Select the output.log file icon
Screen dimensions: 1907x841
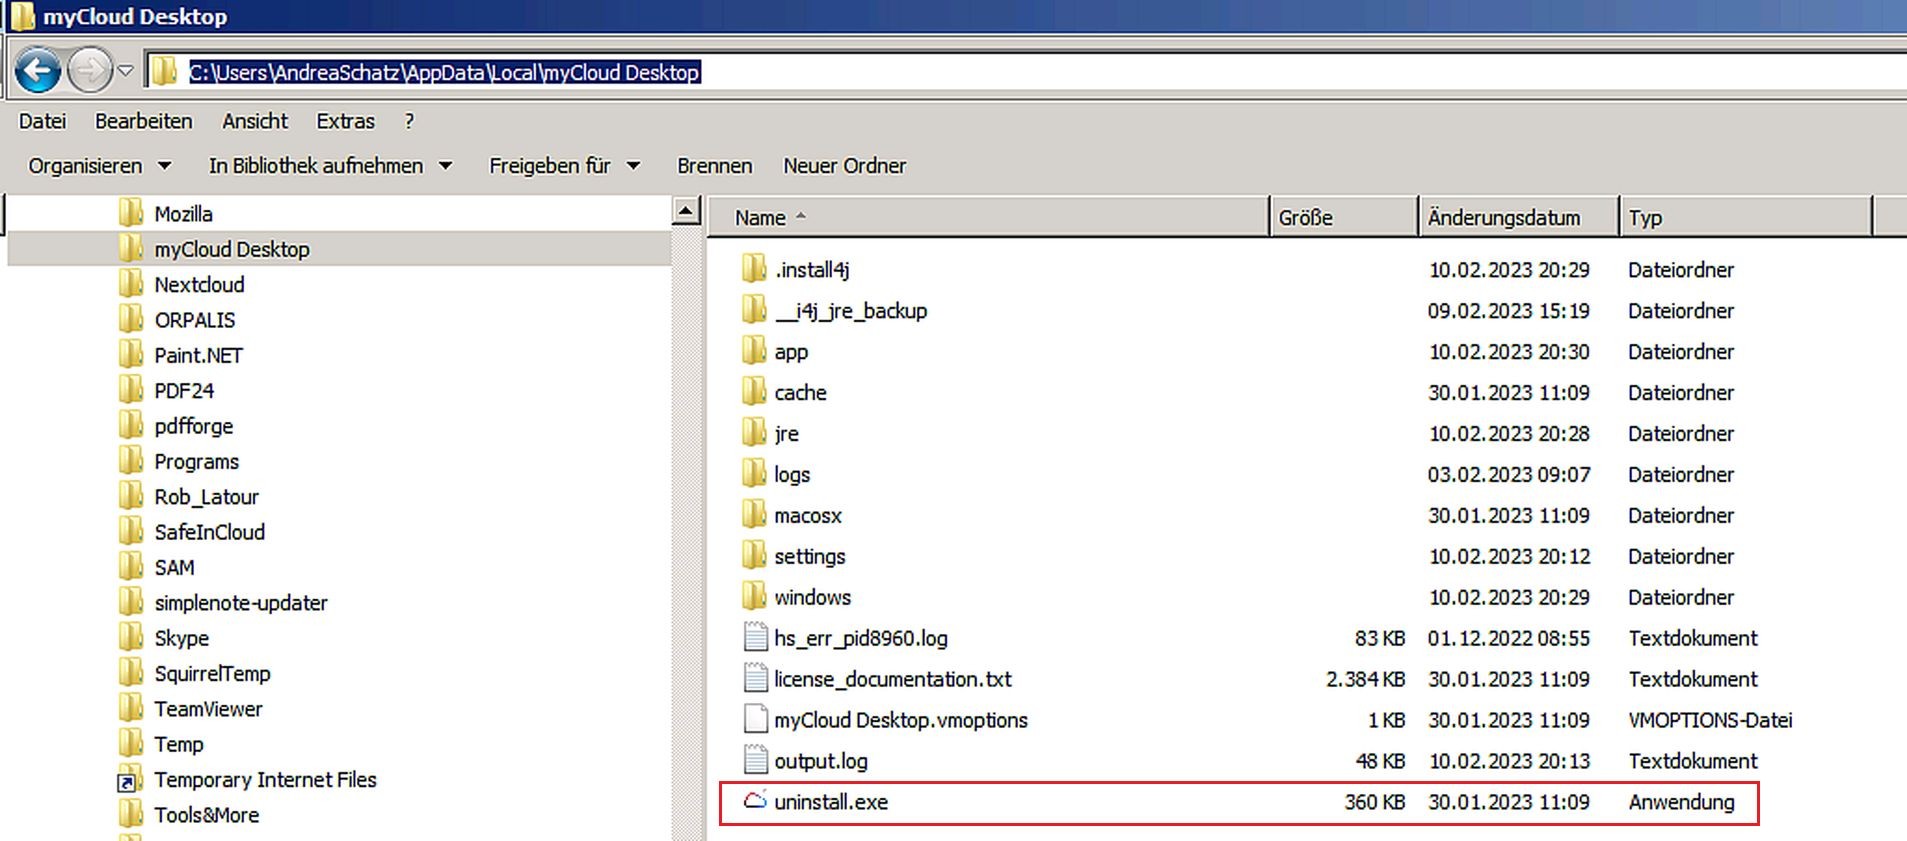click(x=755, y=761)
